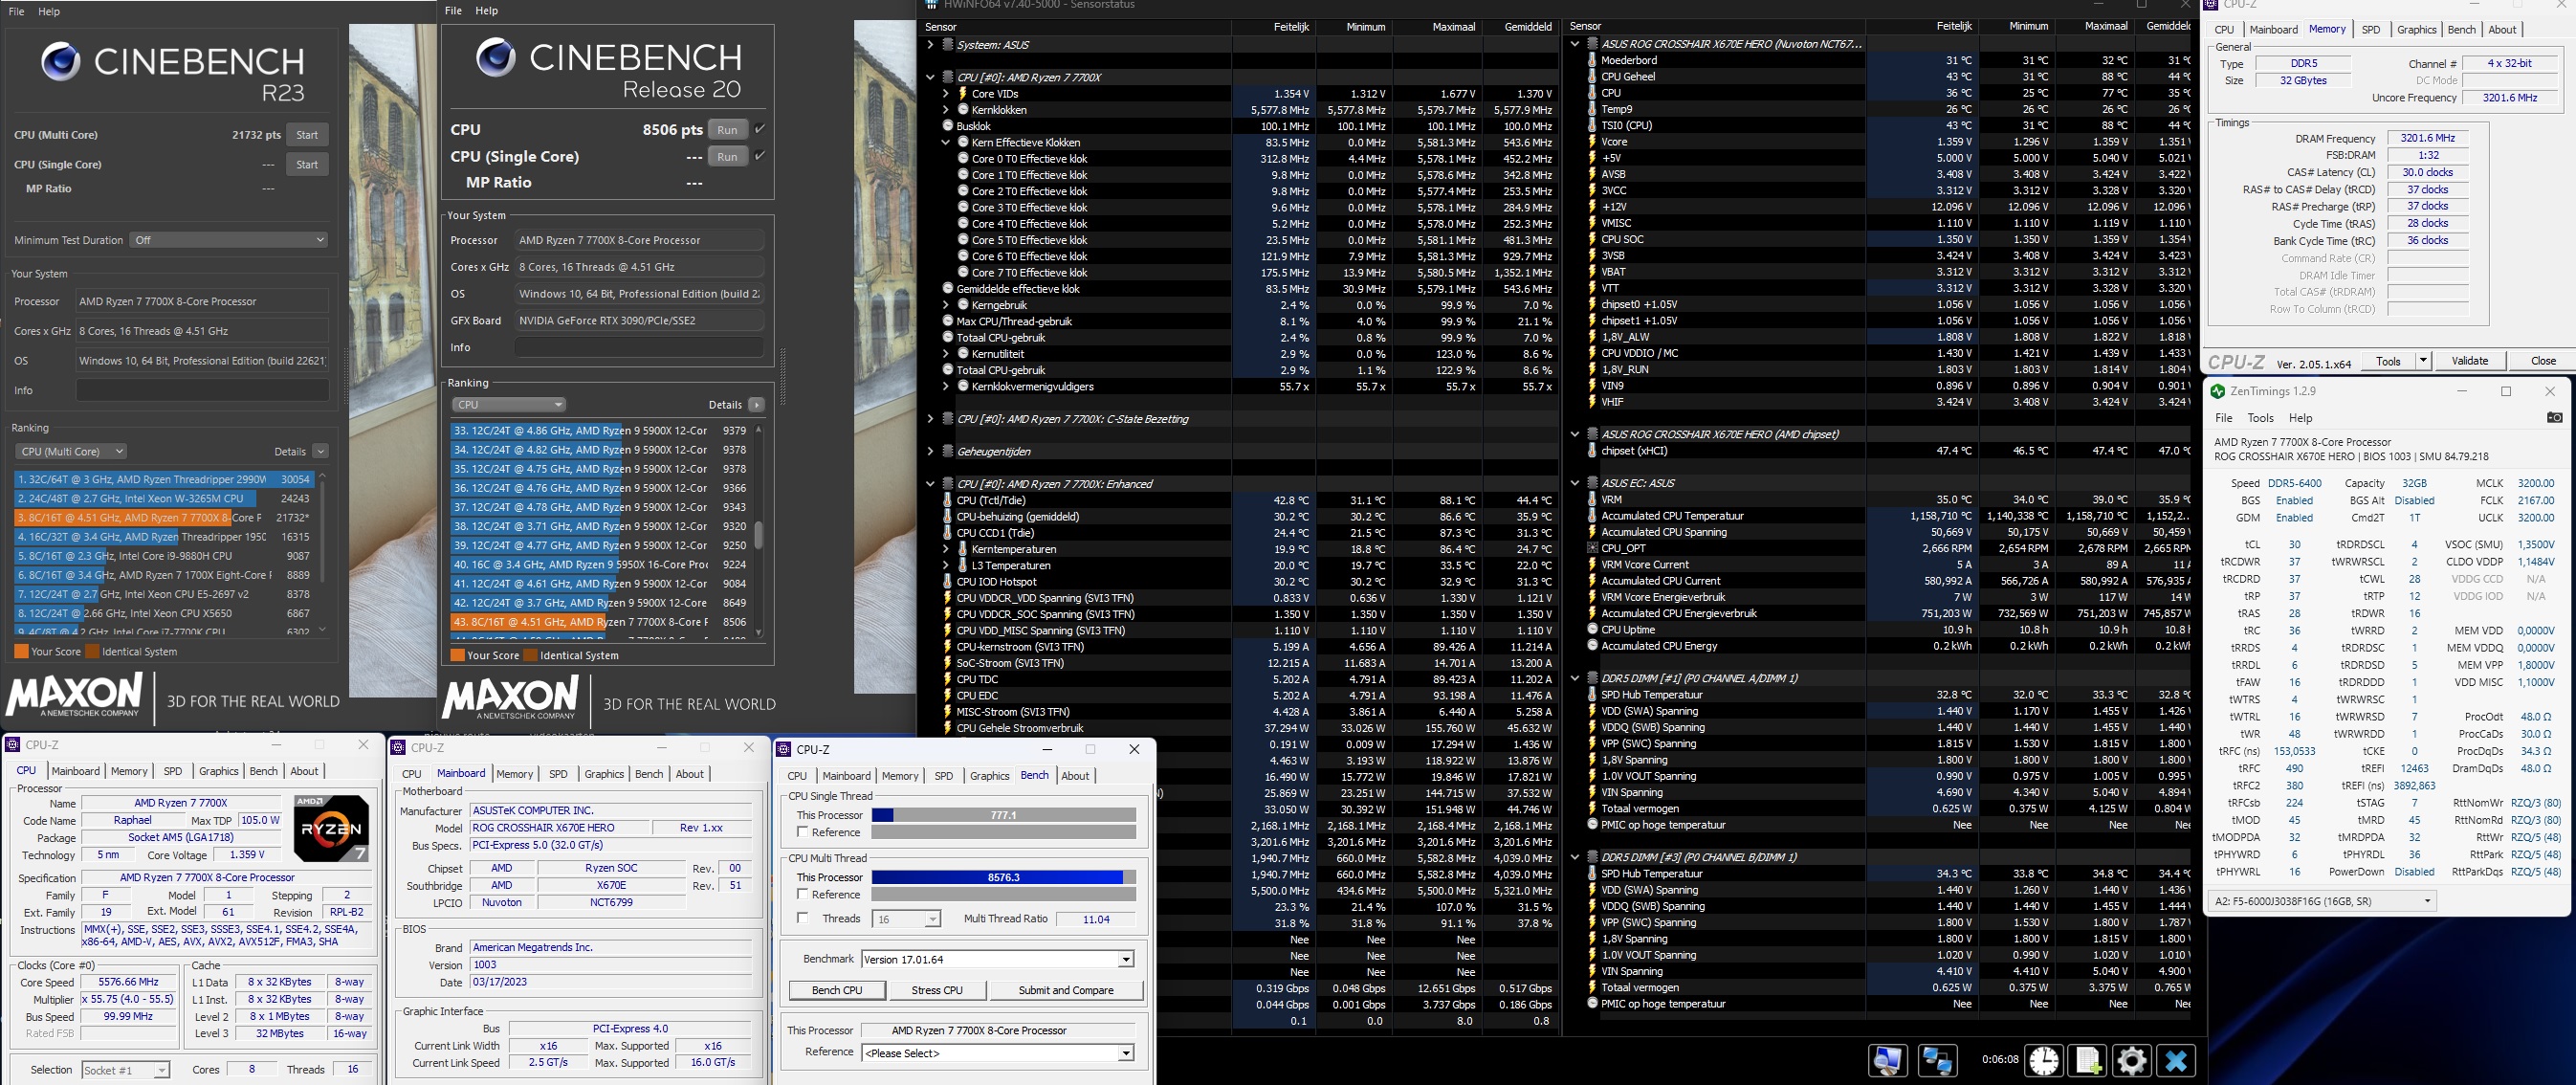Click Validate button in CPU-Z Memory
The width and height of the screenshot is (2576, 1085).
2469,361
